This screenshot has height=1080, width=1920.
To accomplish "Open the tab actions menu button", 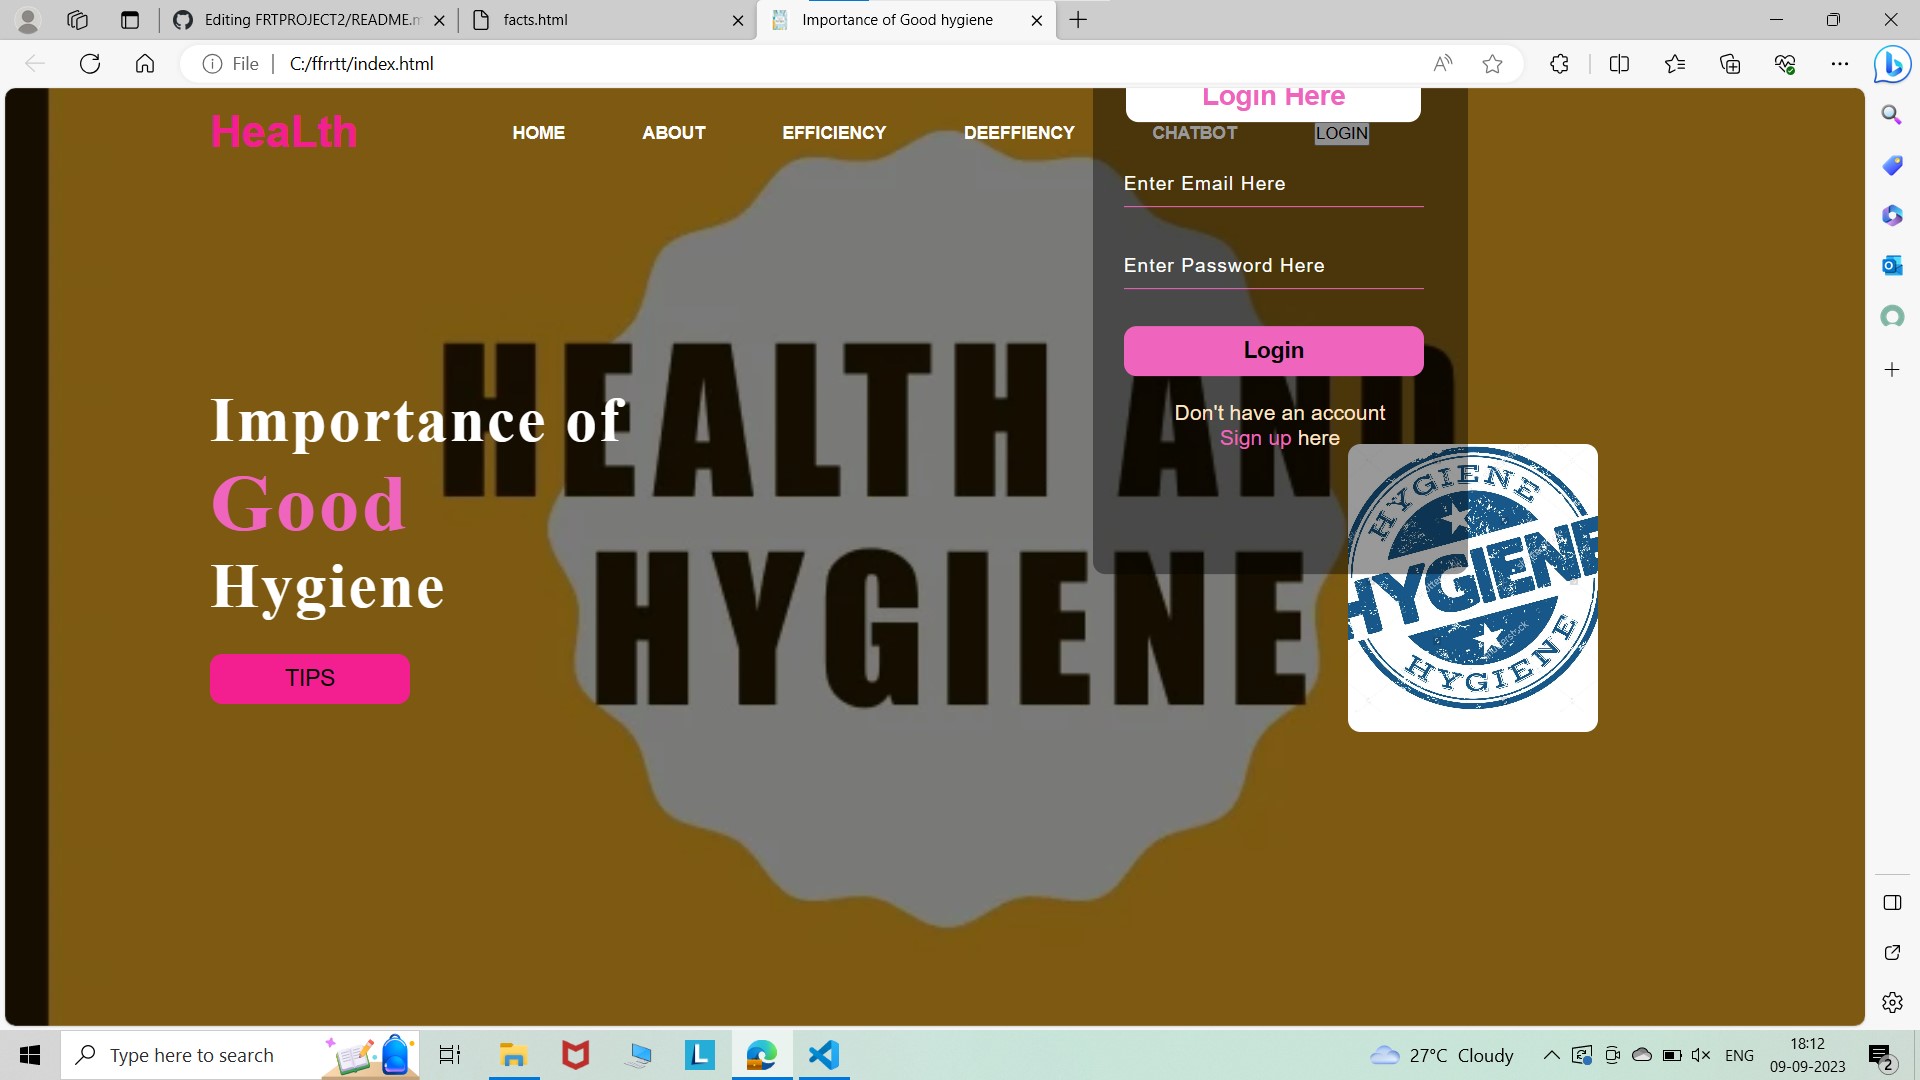I will pyautogui.click(x=129, y=20).
